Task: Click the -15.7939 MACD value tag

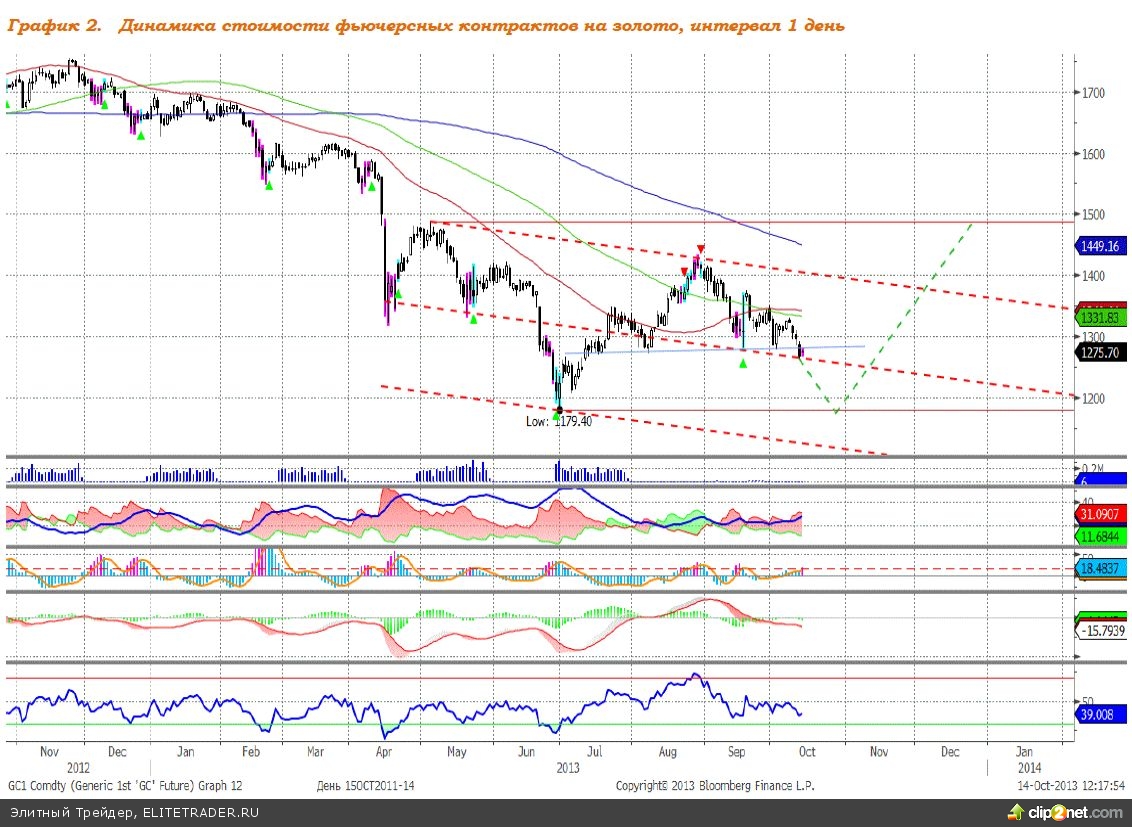Action: tap(1102, 631)
